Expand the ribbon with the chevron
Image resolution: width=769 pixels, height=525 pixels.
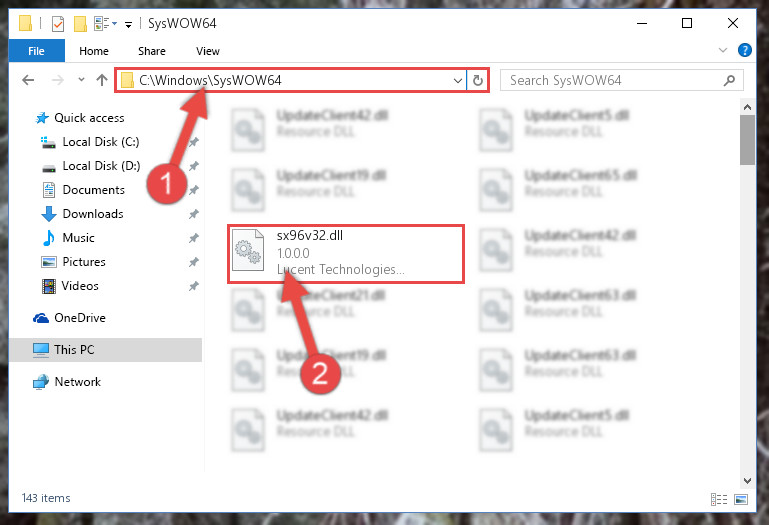pyautogui.click(x=722, y=50)
